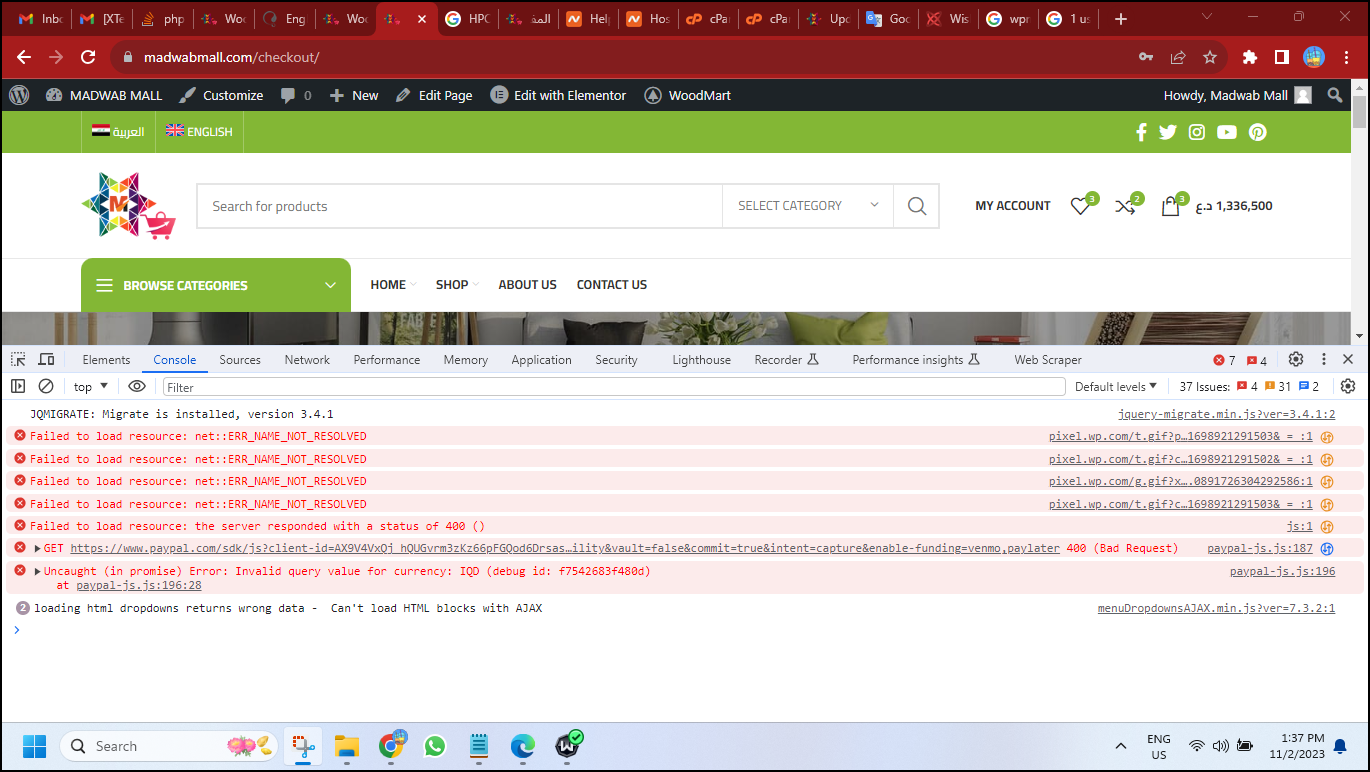
Task: Click the DevTools inspect element icon
Action: (x=19, y=360)
